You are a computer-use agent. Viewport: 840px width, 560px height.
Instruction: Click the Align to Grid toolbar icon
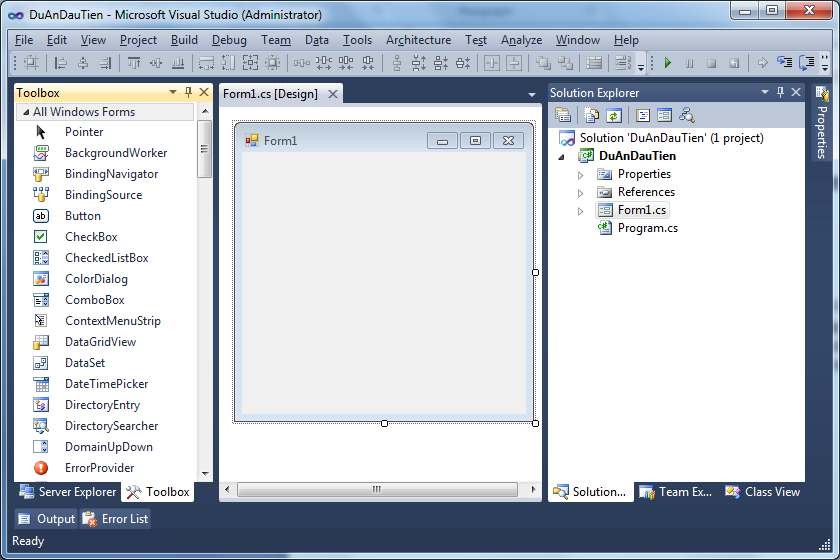[31, 63]
